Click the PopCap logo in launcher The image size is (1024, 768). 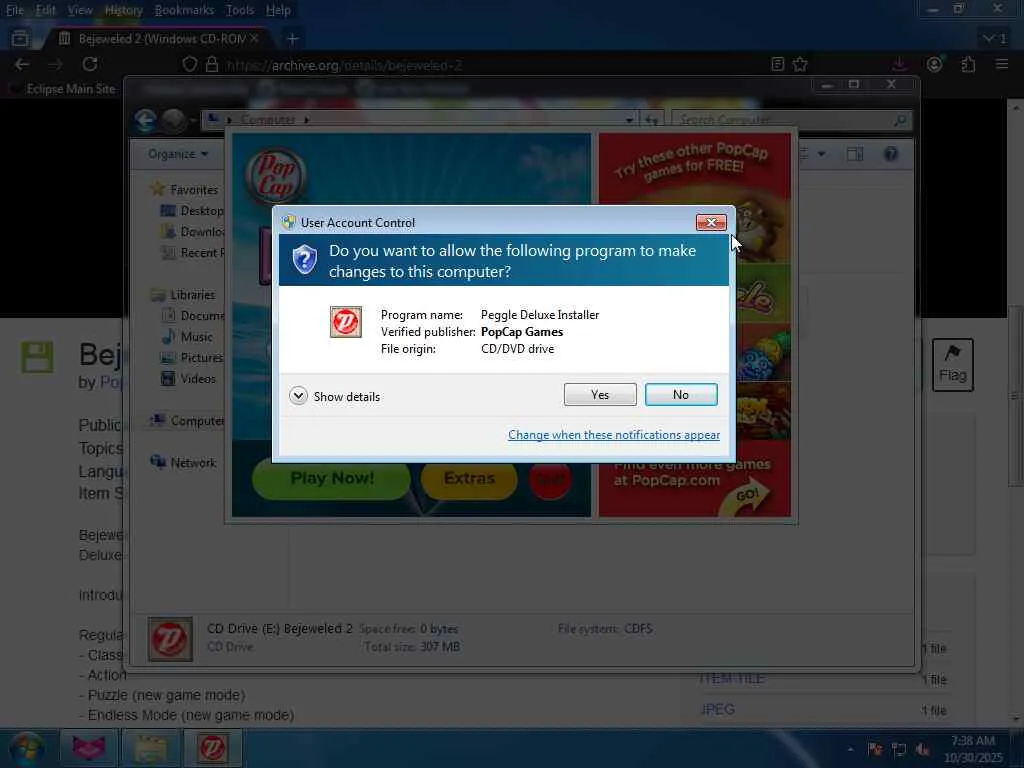pyautogui.click(x=276, y=175)
